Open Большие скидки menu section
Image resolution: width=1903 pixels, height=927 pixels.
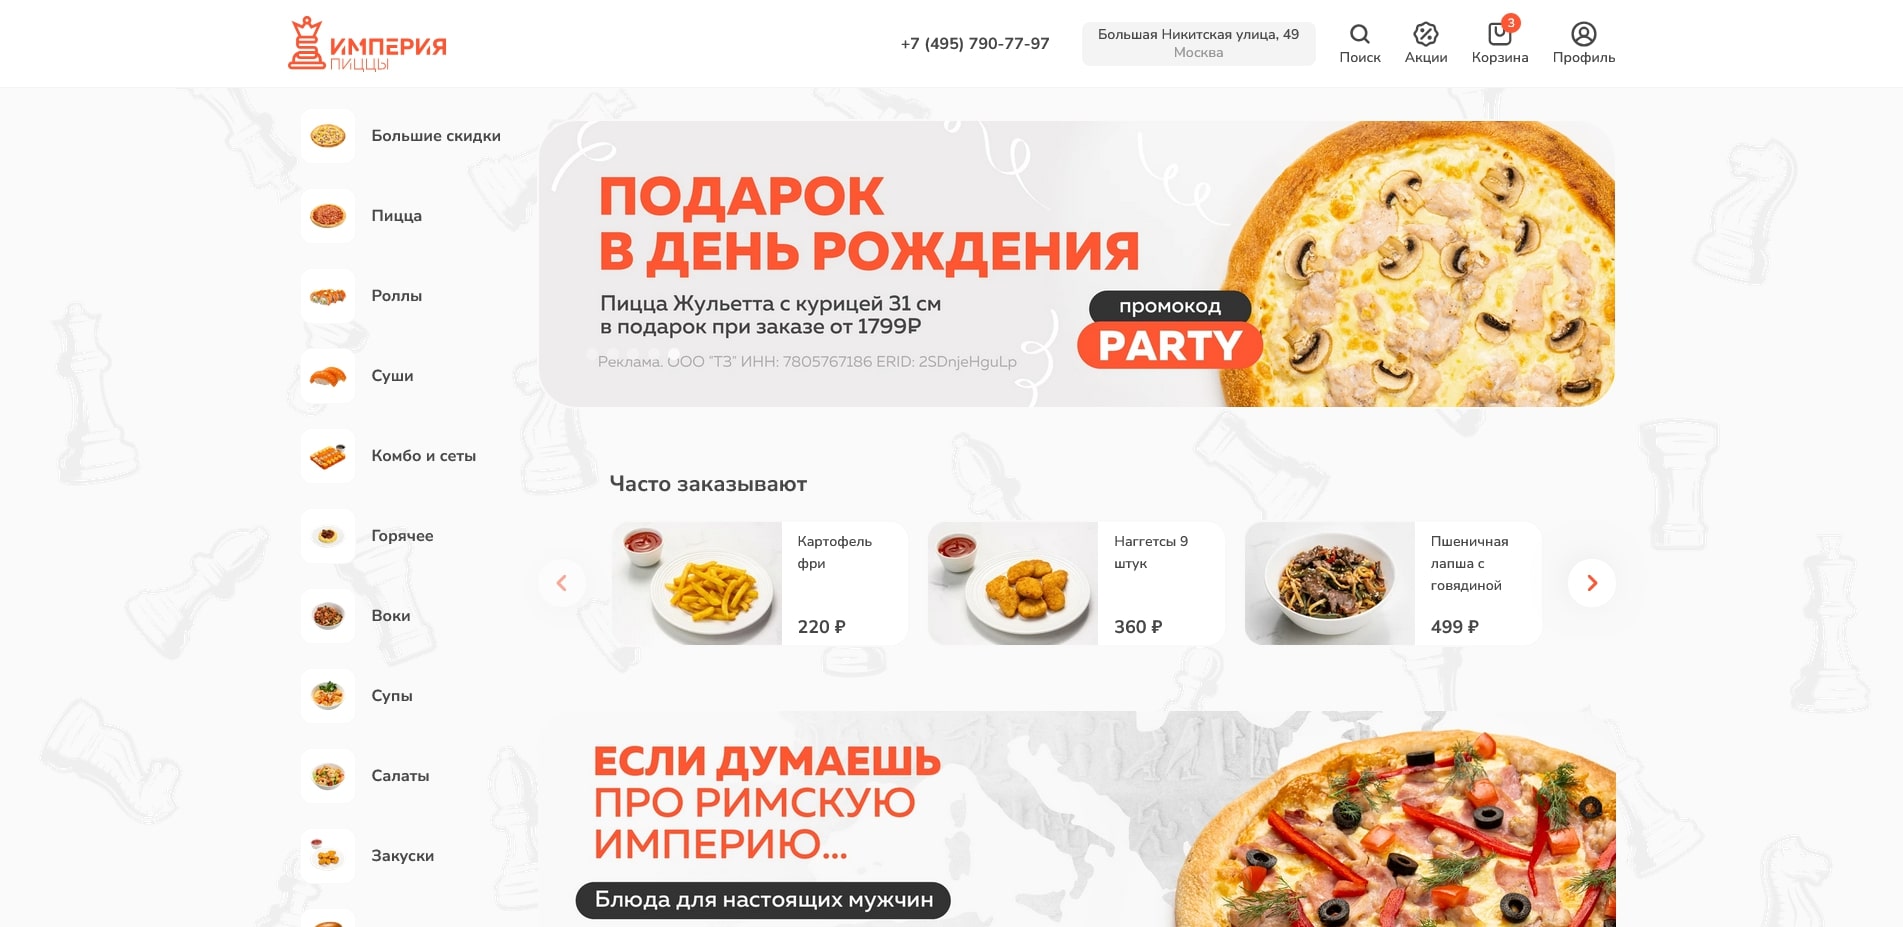[x=436, y=136]
